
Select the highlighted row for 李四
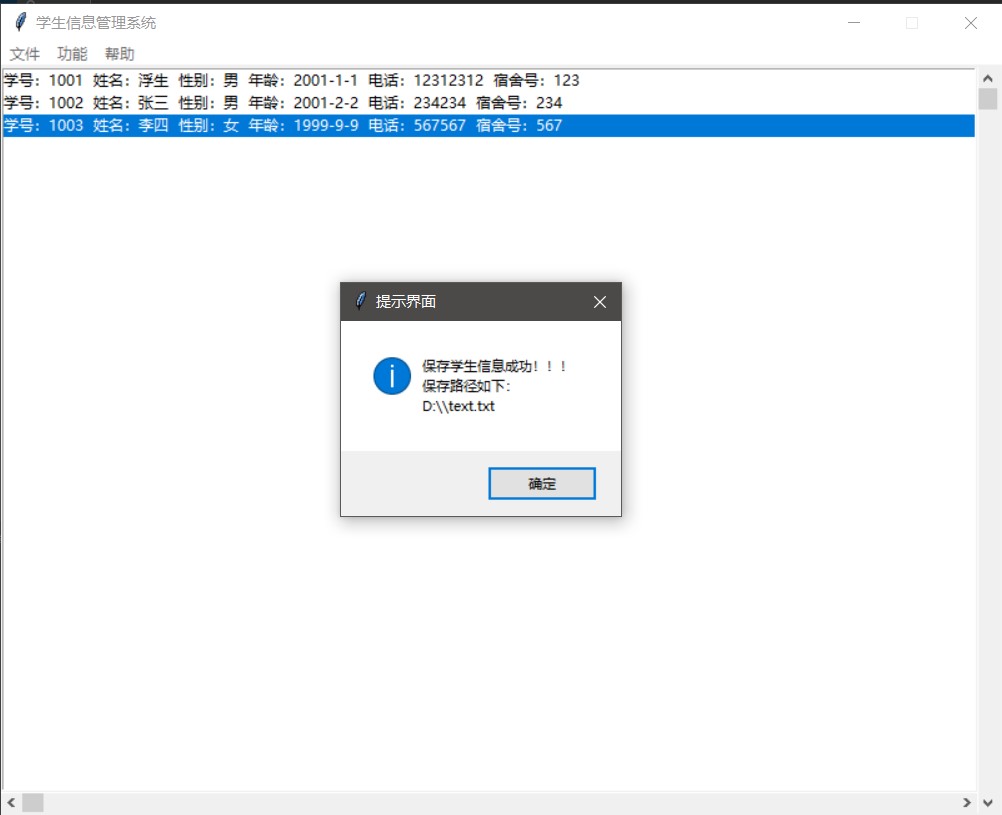489,125
